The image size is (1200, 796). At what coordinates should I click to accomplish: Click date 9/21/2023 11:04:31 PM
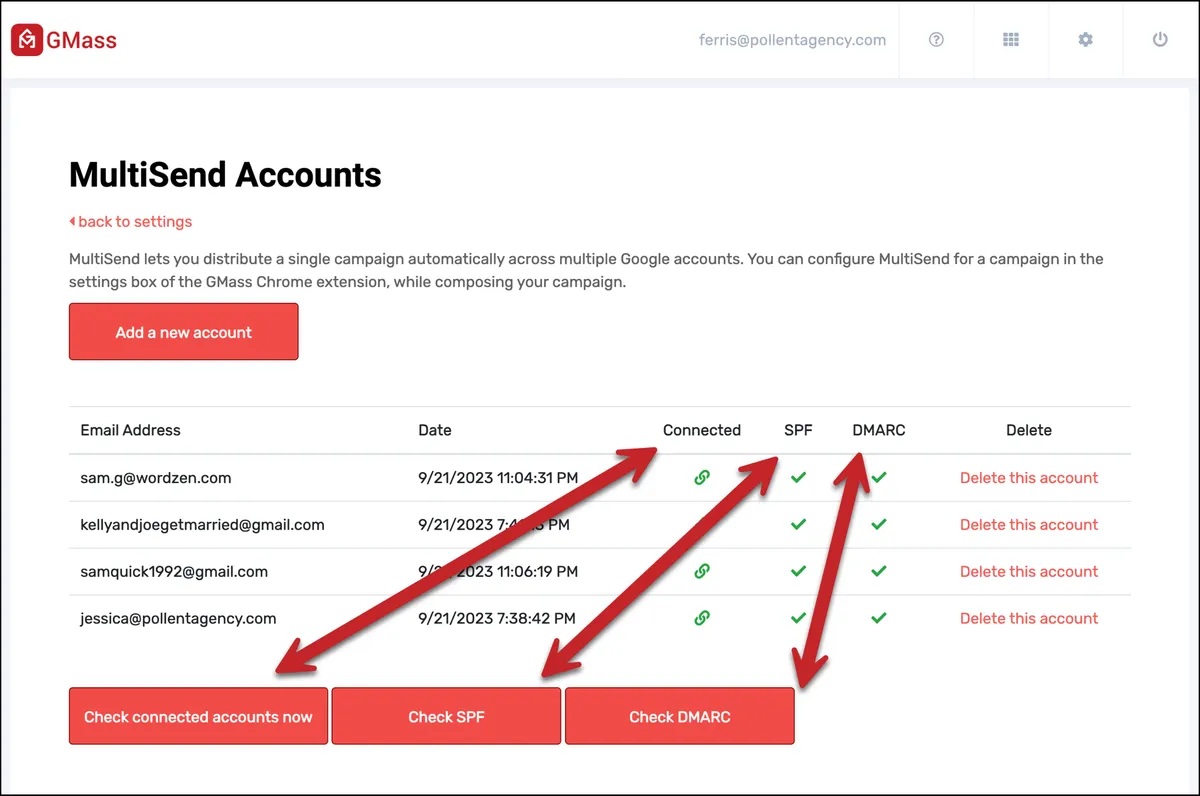(x=498, y=478)
